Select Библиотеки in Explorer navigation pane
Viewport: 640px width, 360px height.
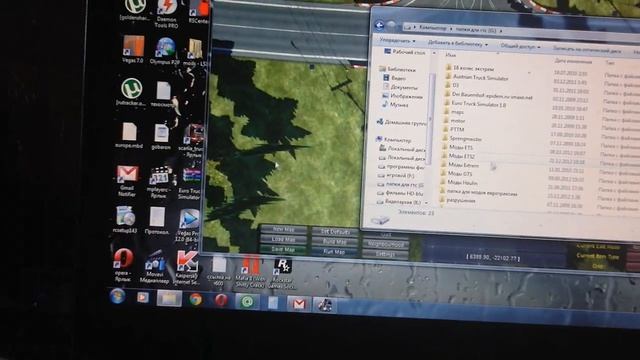pyautogui.click(x=397, y=69)
